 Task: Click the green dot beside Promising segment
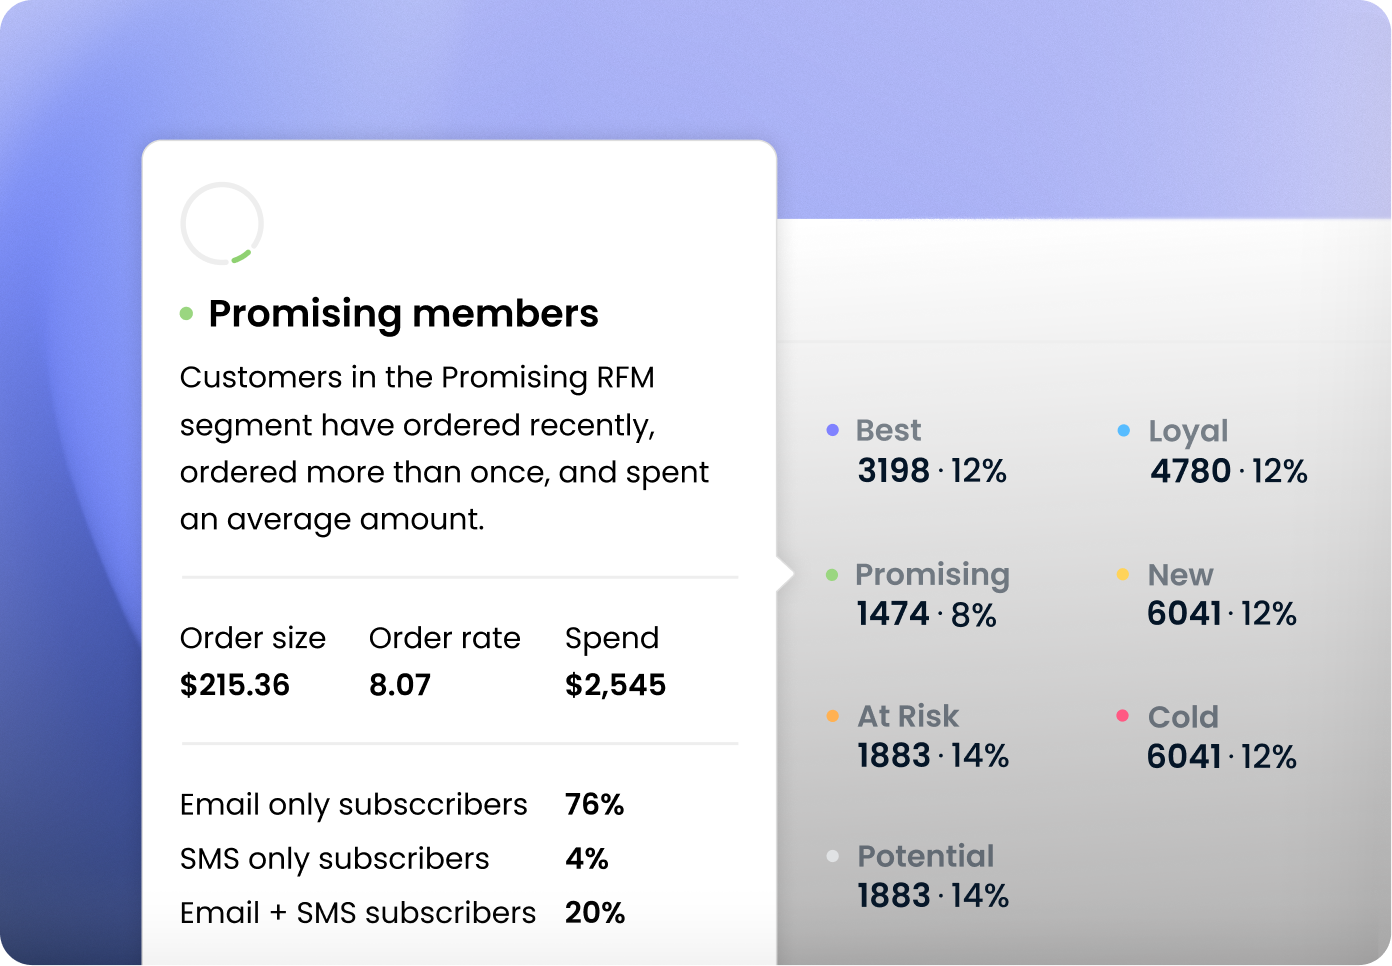pyautogui.click(x=832, y=575)
